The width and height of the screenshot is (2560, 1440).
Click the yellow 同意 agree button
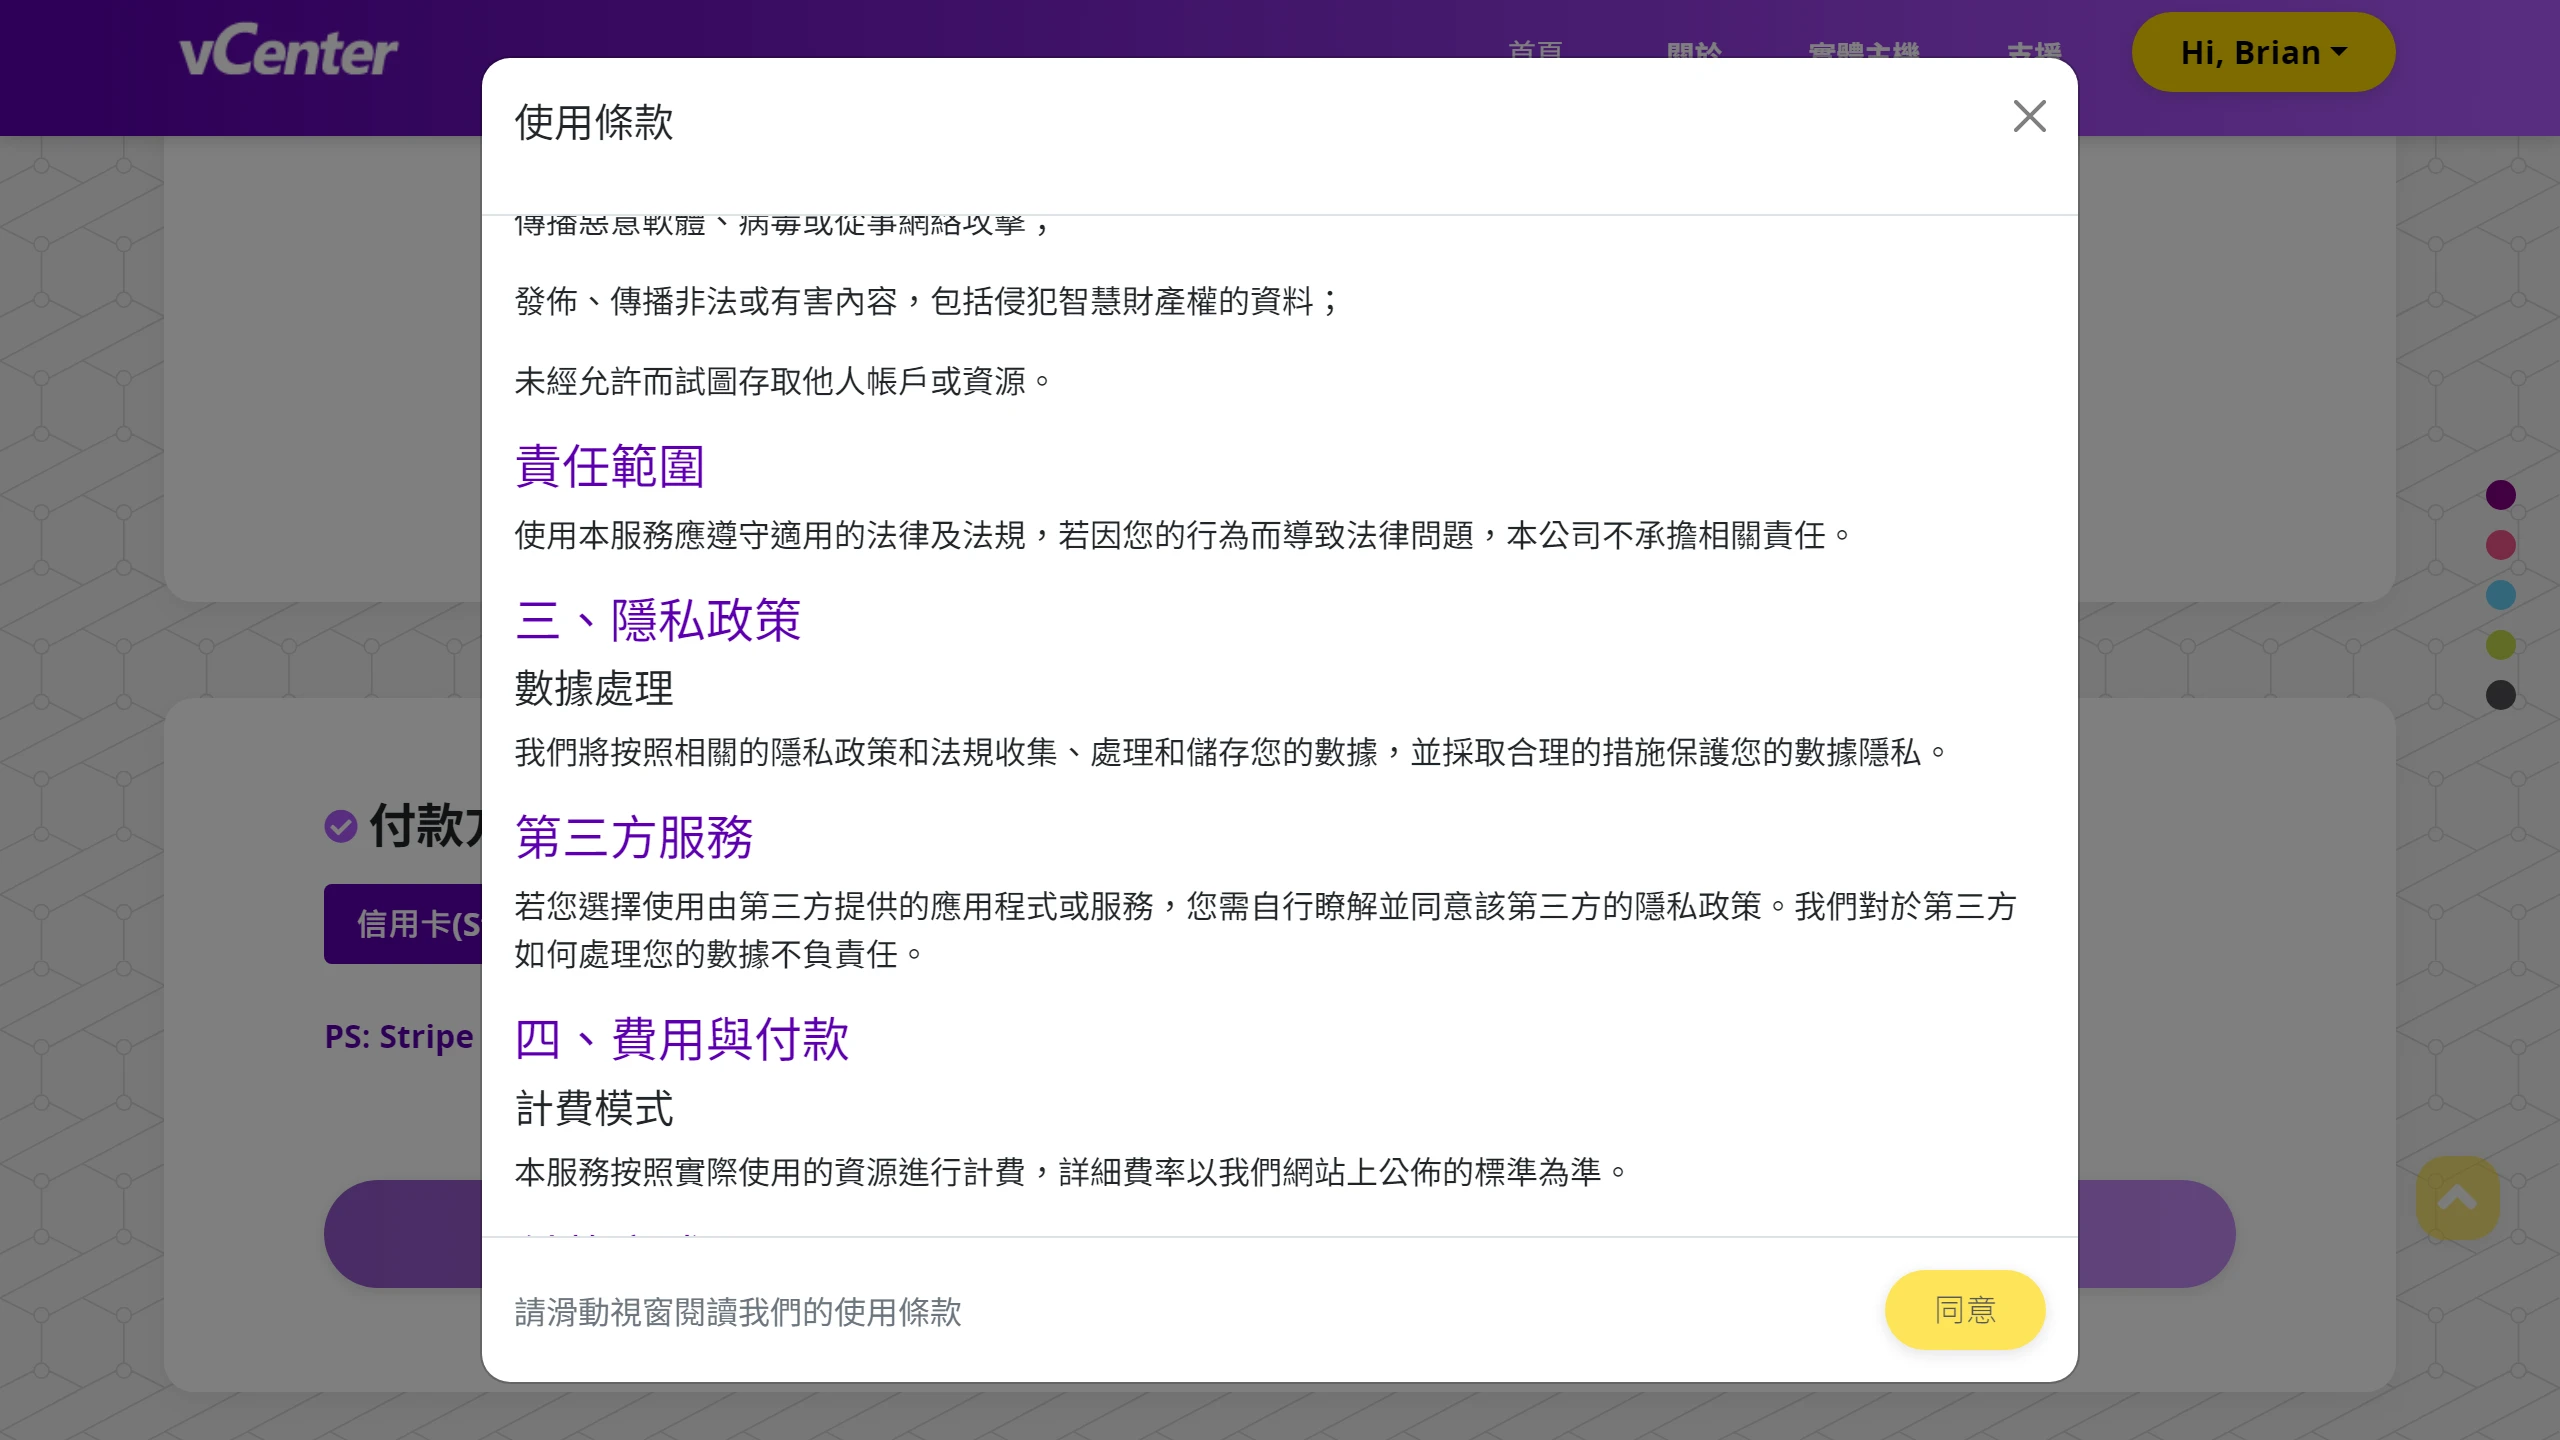point(1964,1309)
